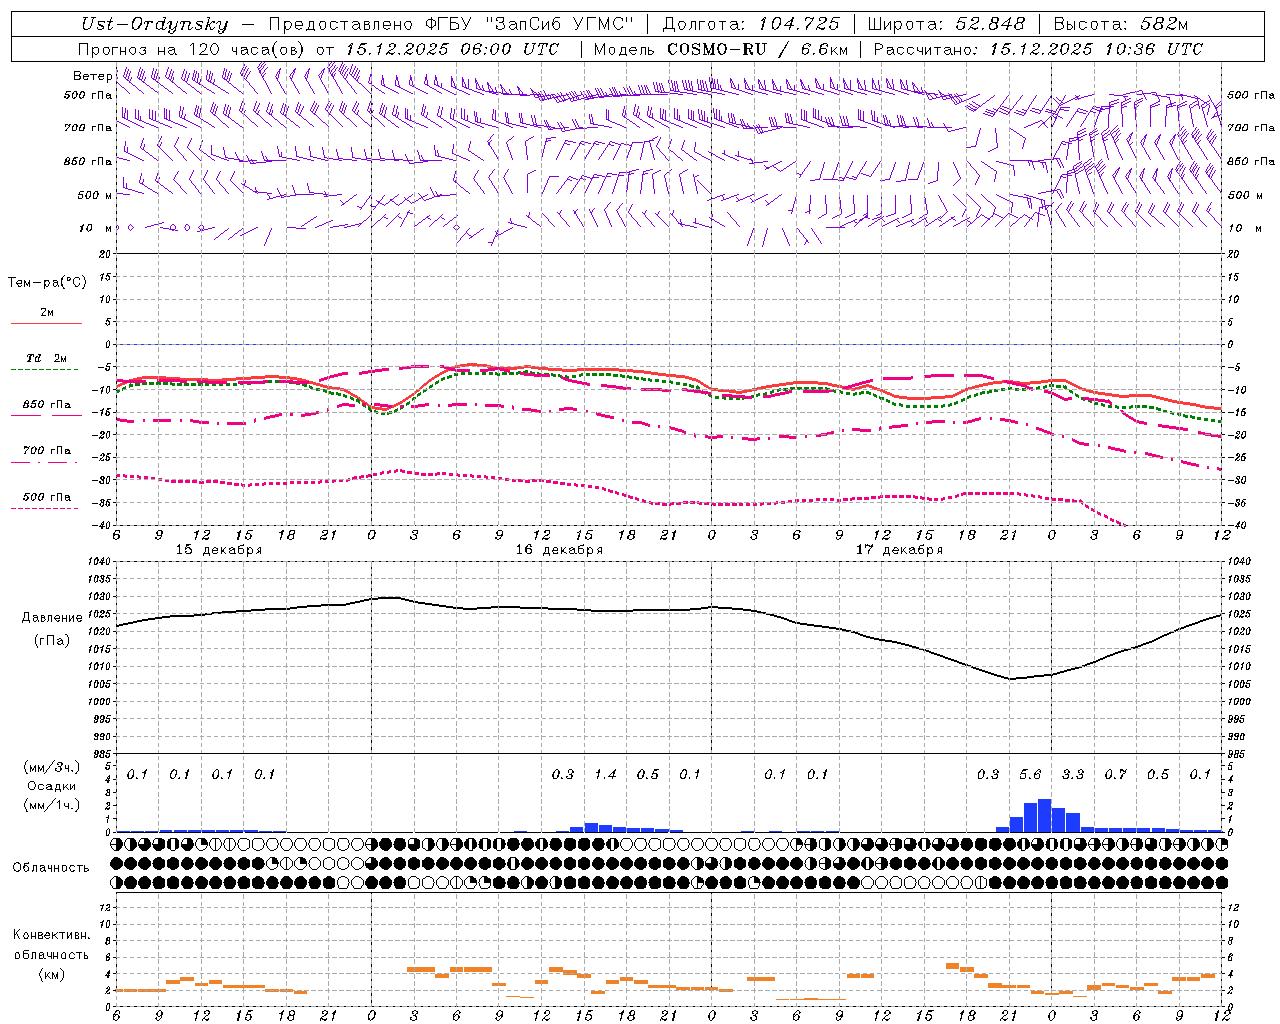
Task: Click 'Рассчитано: 15.12.2025 10:36 UTC' text
Action: 1038,49
